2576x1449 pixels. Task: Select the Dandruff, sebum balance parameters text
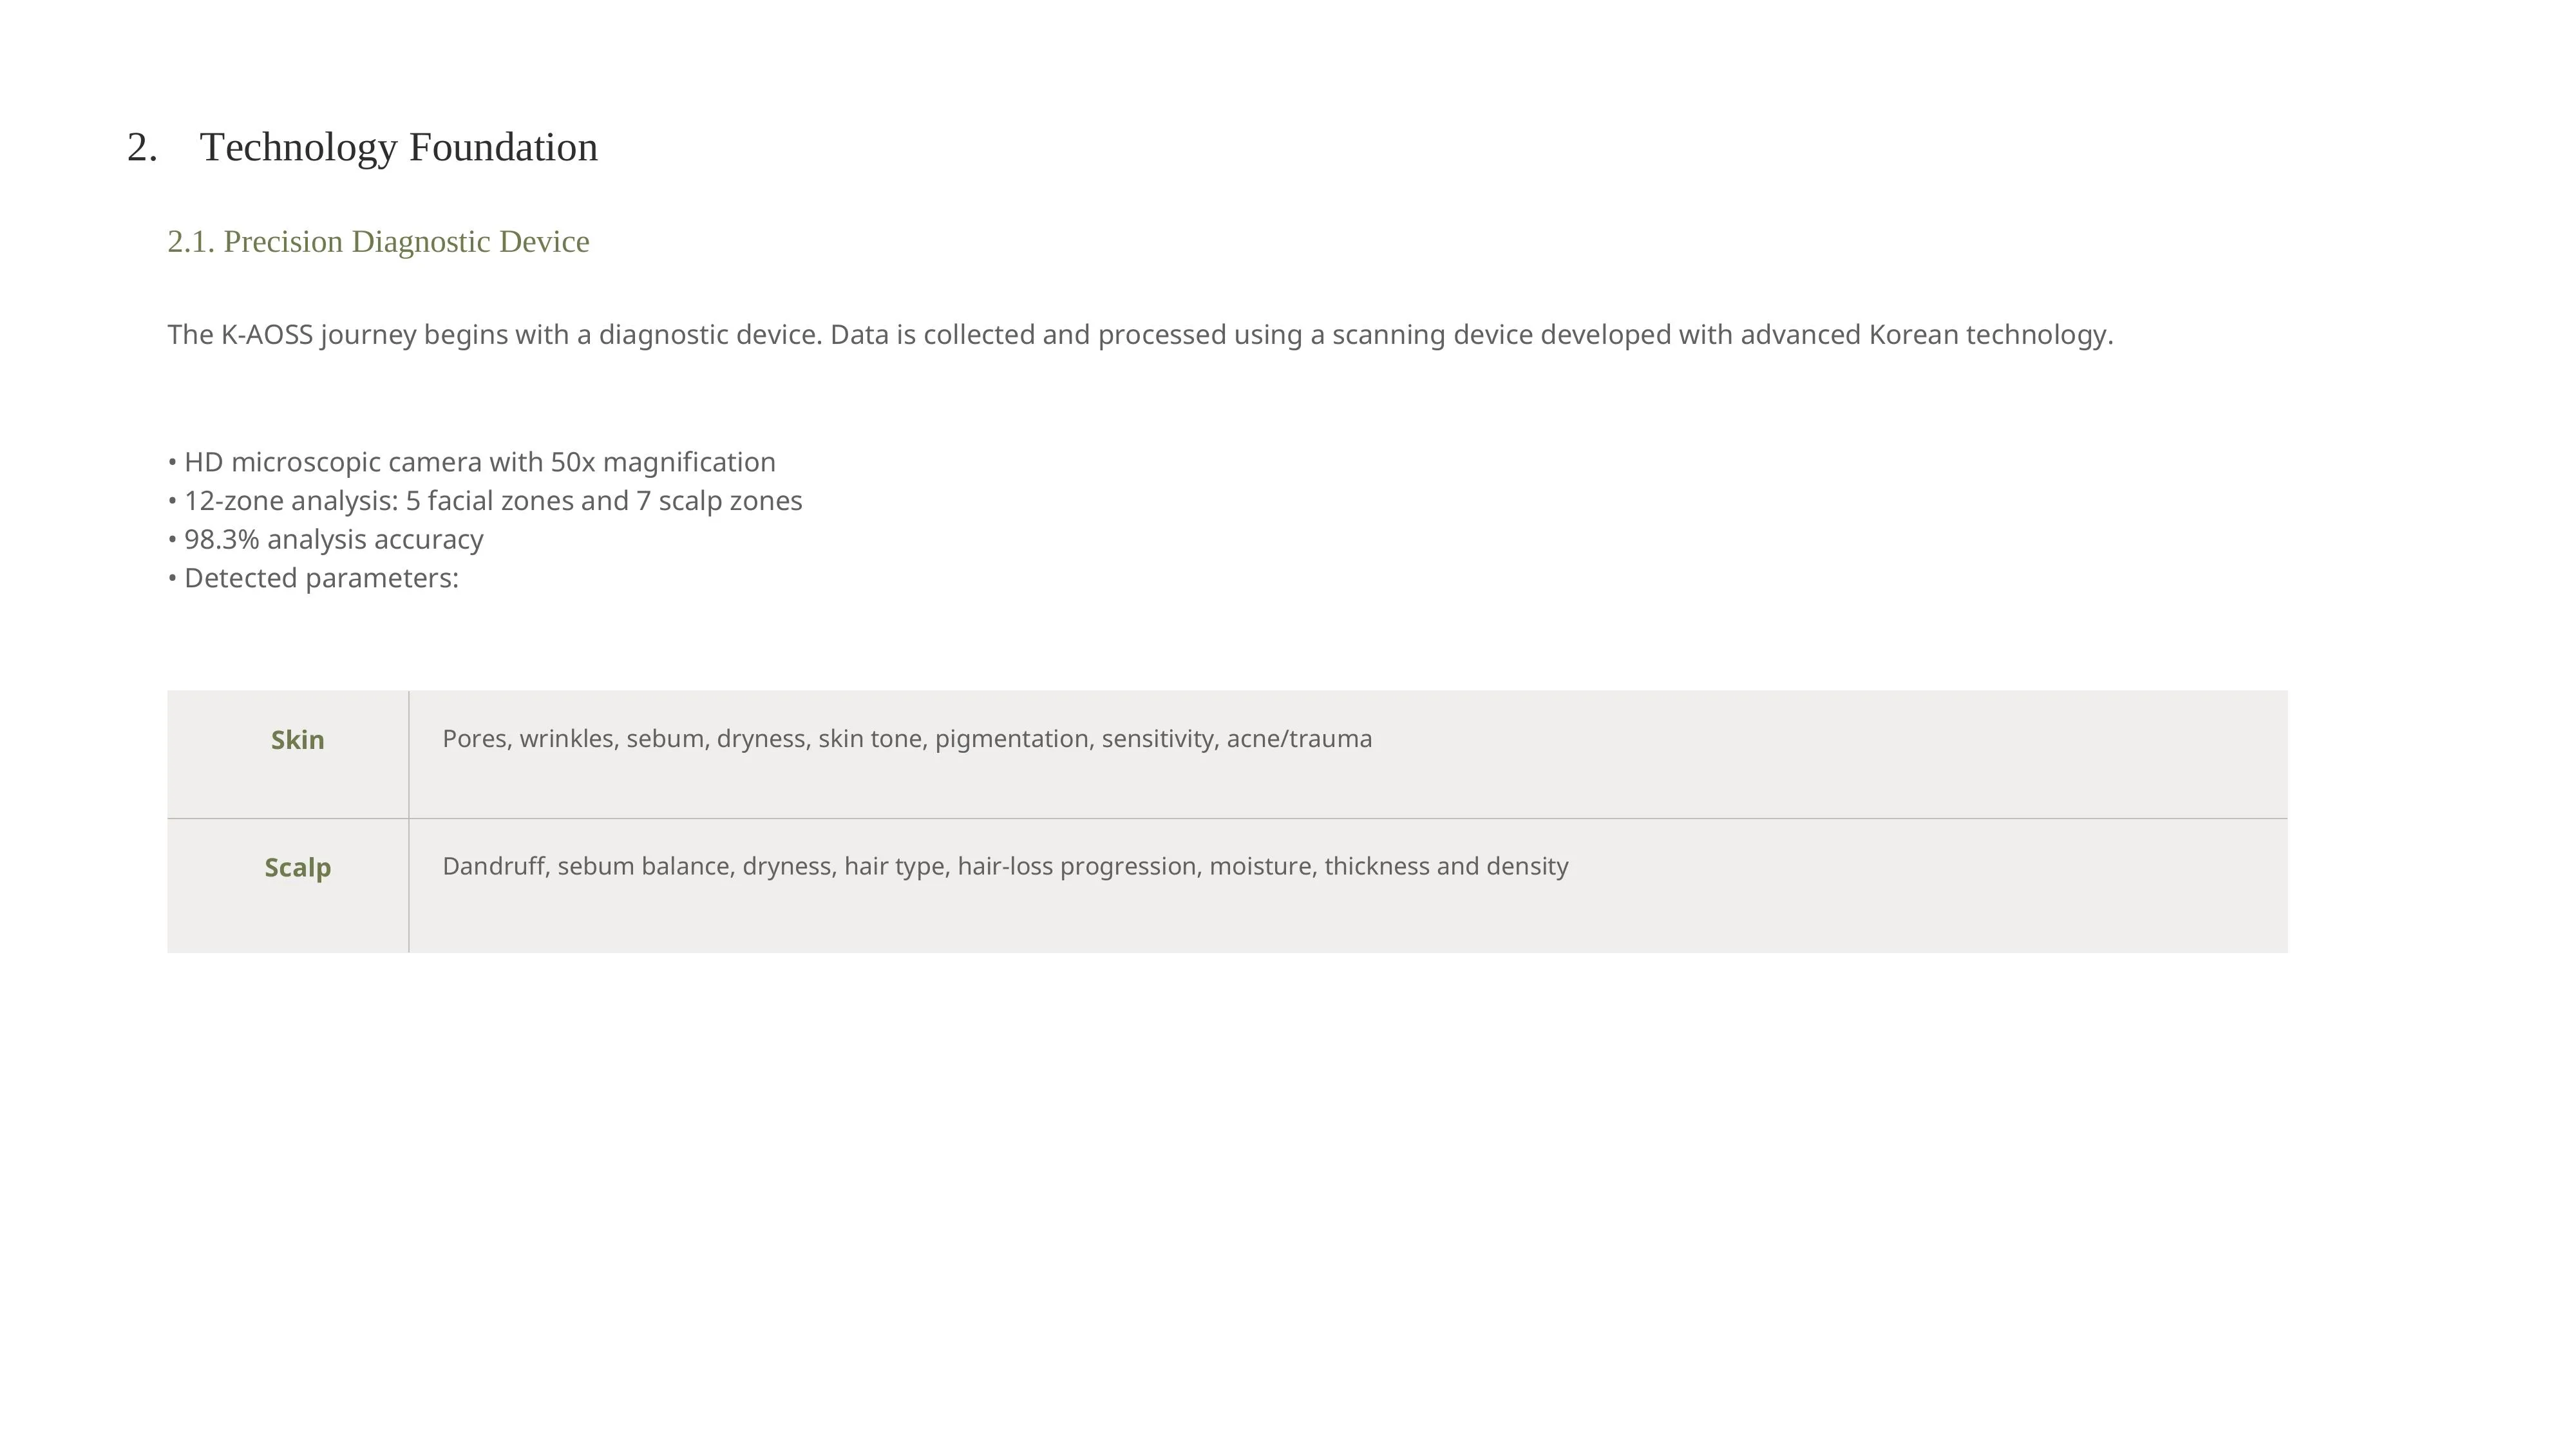[1005, 866]
